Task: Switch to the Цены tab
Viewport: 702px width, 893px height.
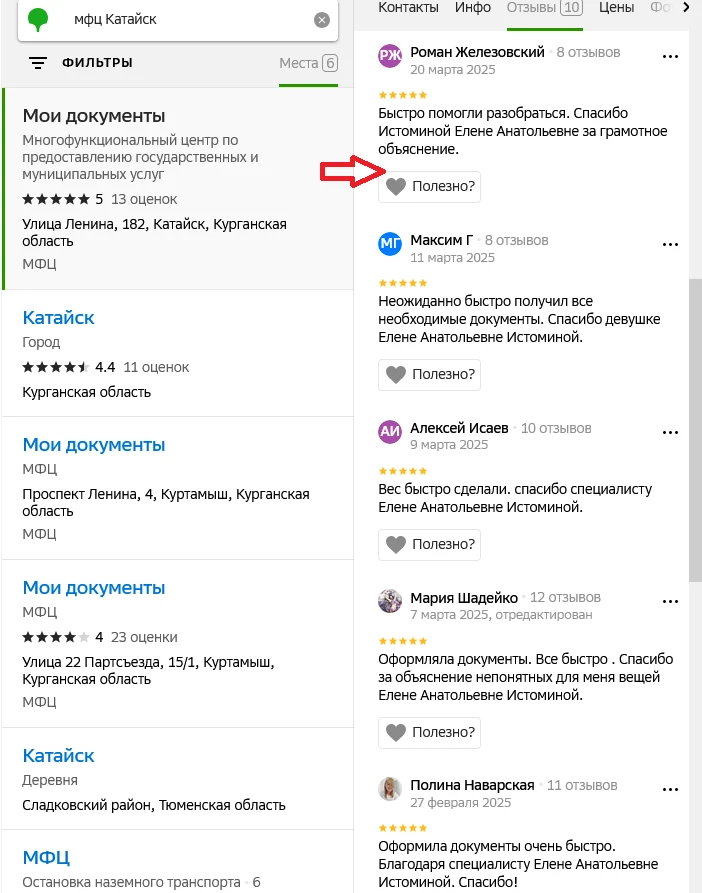Action: tap(616, 8)
